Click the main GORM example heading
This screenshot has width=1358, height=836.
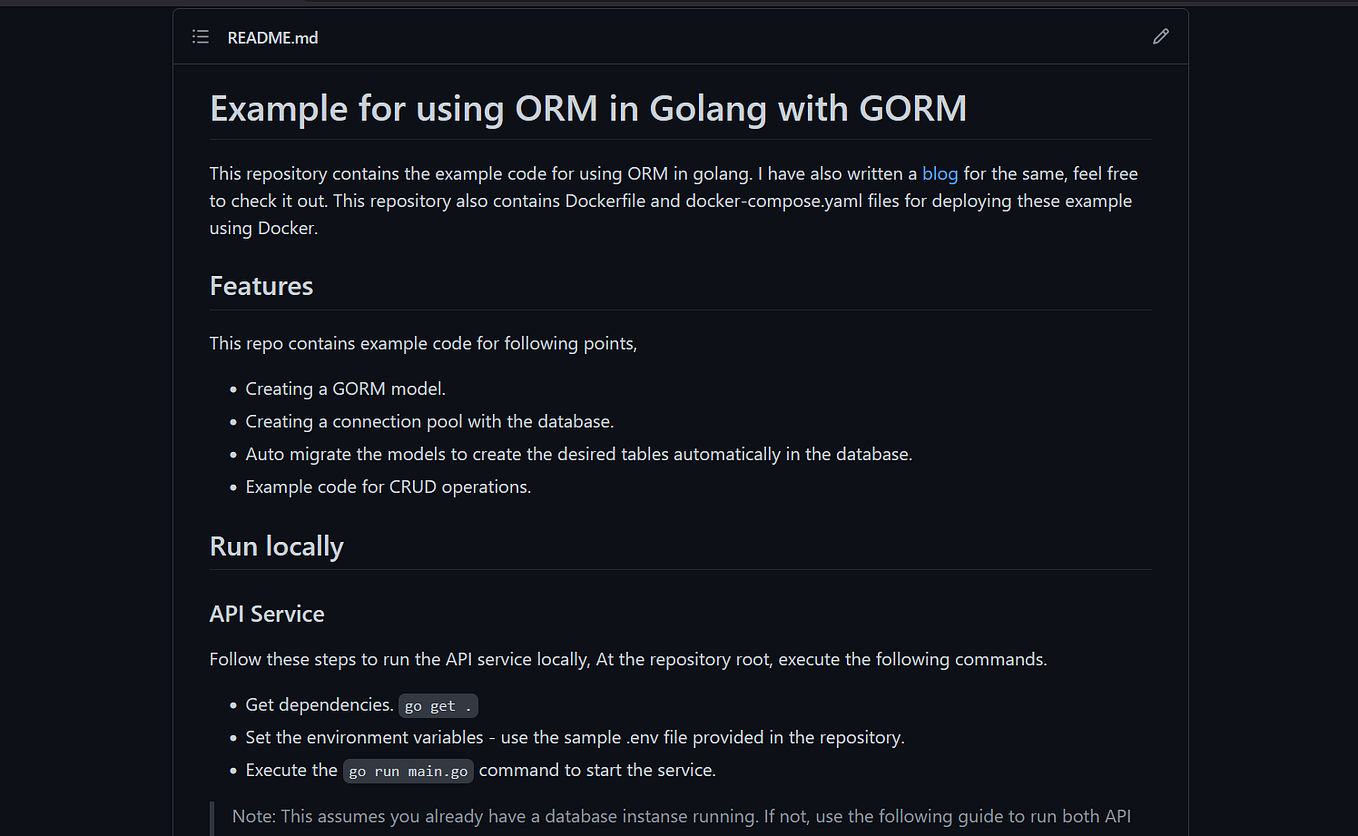point(587,108)
